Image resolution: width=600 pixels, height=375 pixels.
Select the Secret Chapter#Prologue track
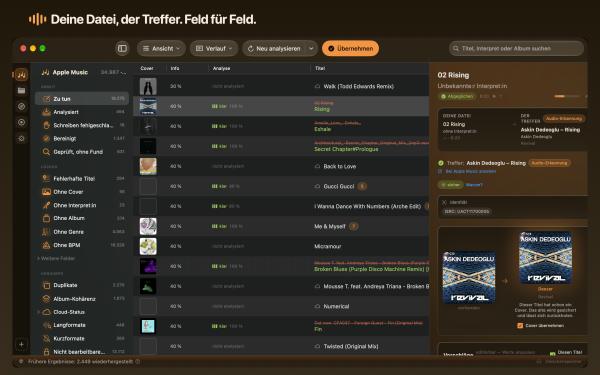pos(281,146)
